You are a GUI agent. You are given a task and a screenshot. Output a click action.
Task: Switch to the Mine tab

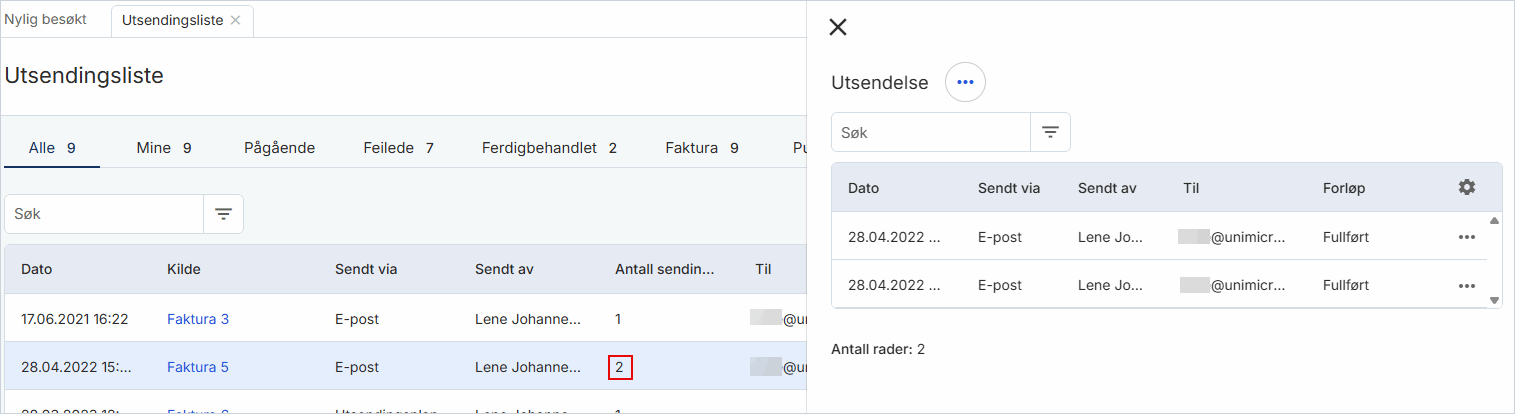164,148
